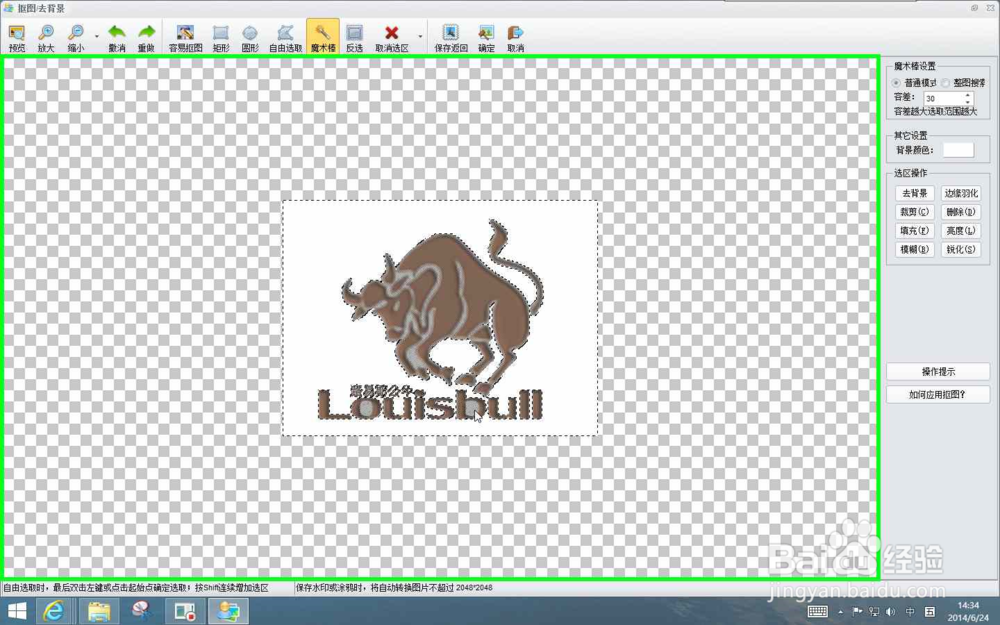Click the 亮度(L) brightness button
Viewport: 1000px width, 625px height.
[960, 231]
